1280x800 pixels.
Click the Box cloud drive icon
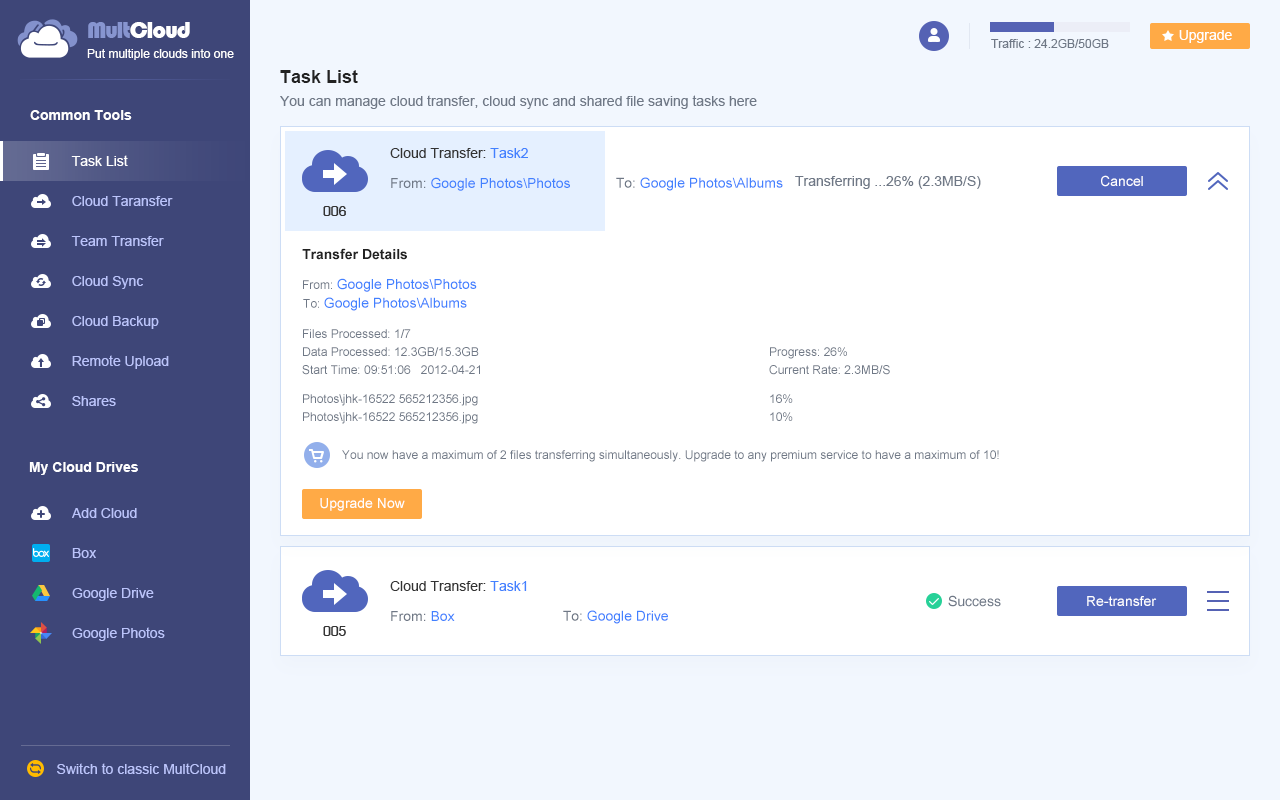coord(40,553)
